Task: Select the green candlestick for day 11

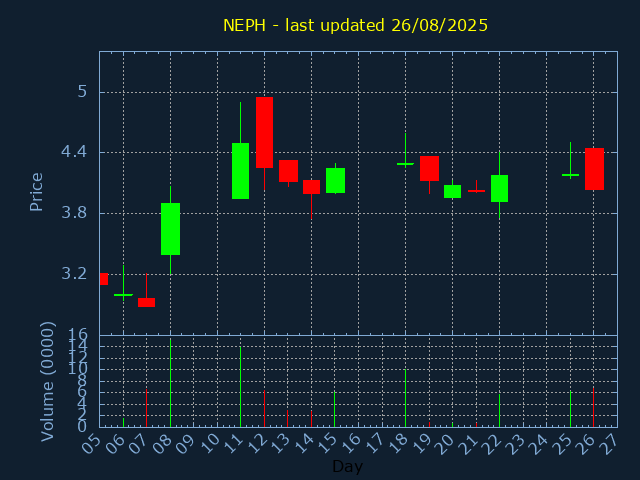Action: tap(240, 171)
